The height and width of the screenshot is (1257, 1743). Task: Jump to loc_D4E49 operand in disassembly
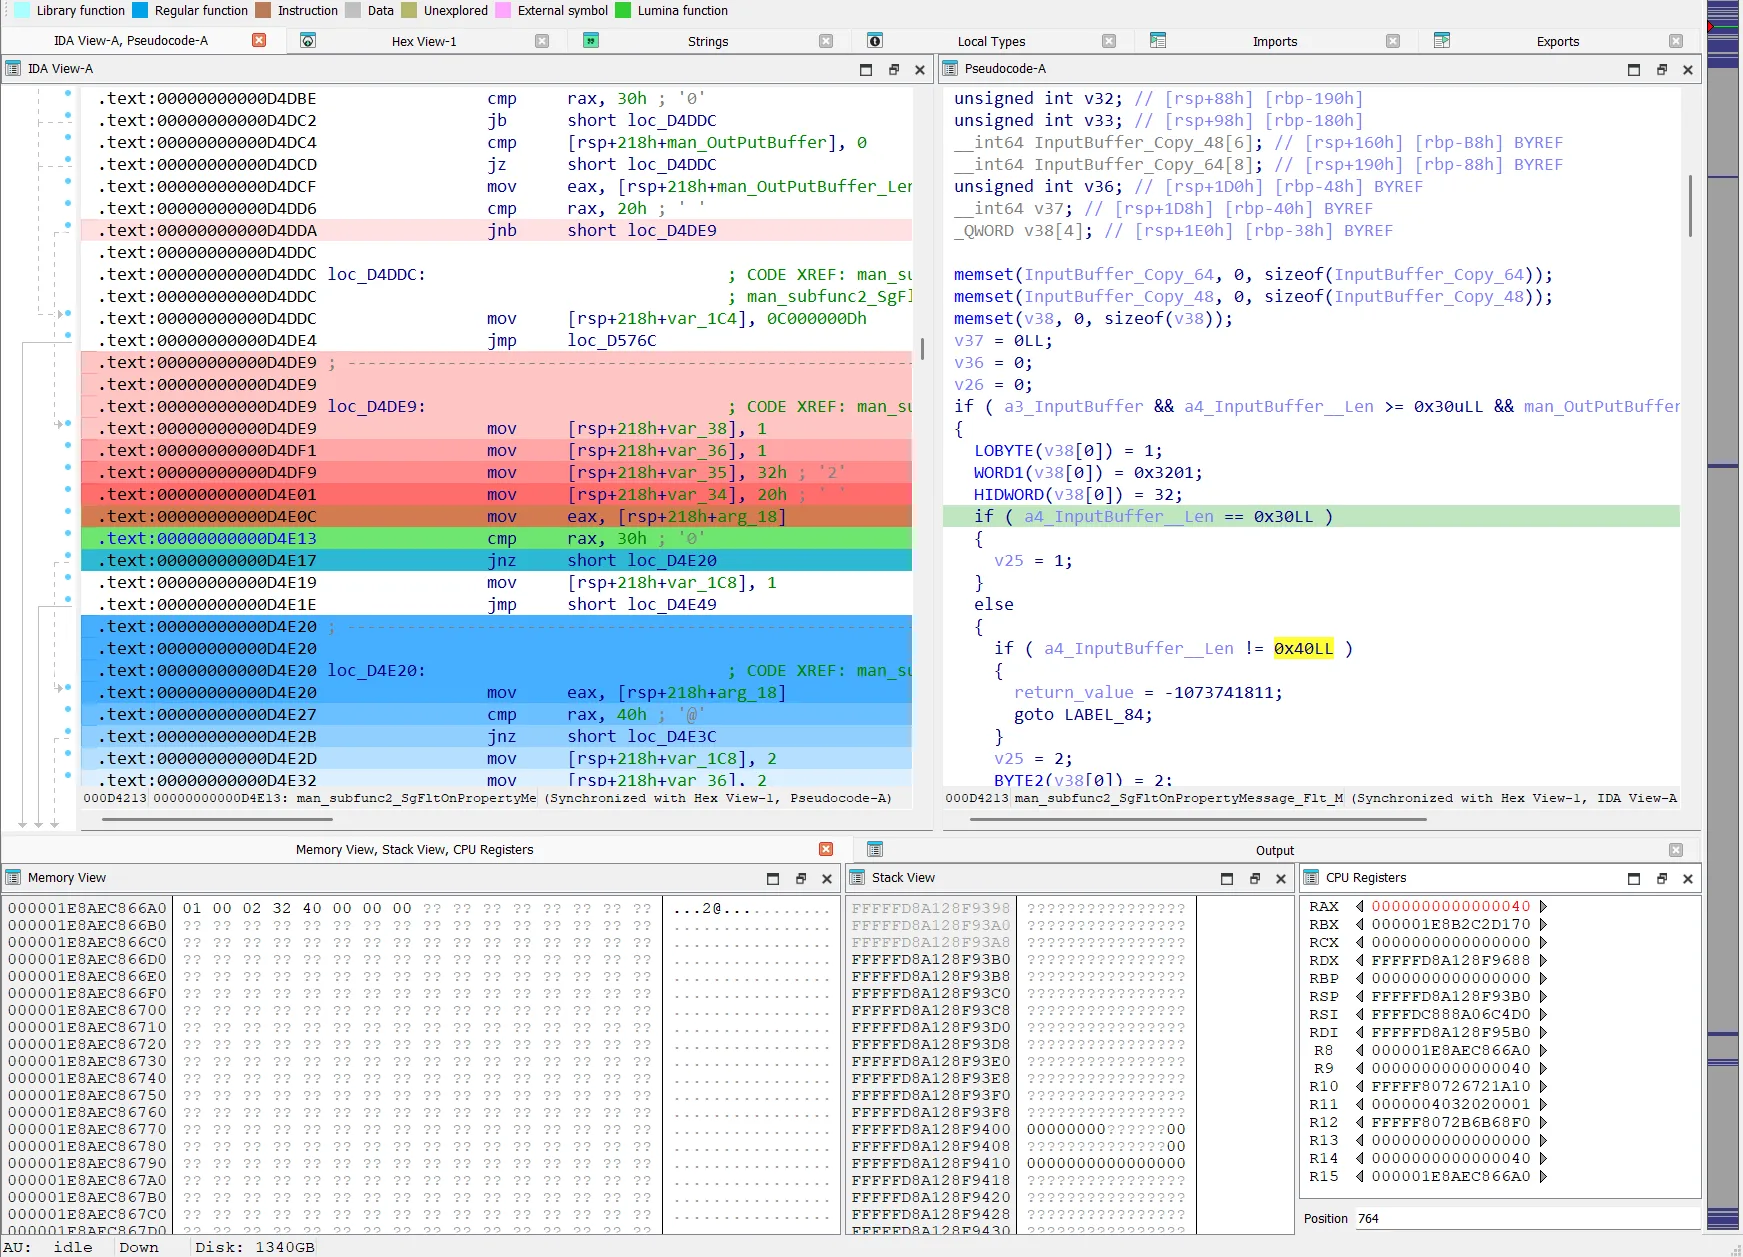pyautogui.click(x=671, y=605)
